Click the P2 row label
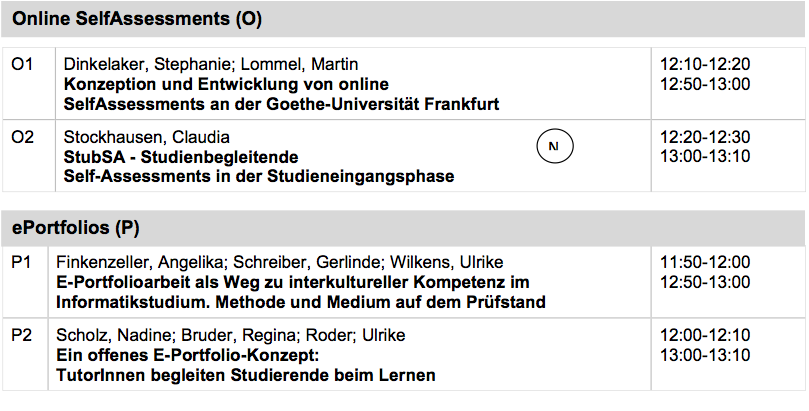 pos(22,336)
